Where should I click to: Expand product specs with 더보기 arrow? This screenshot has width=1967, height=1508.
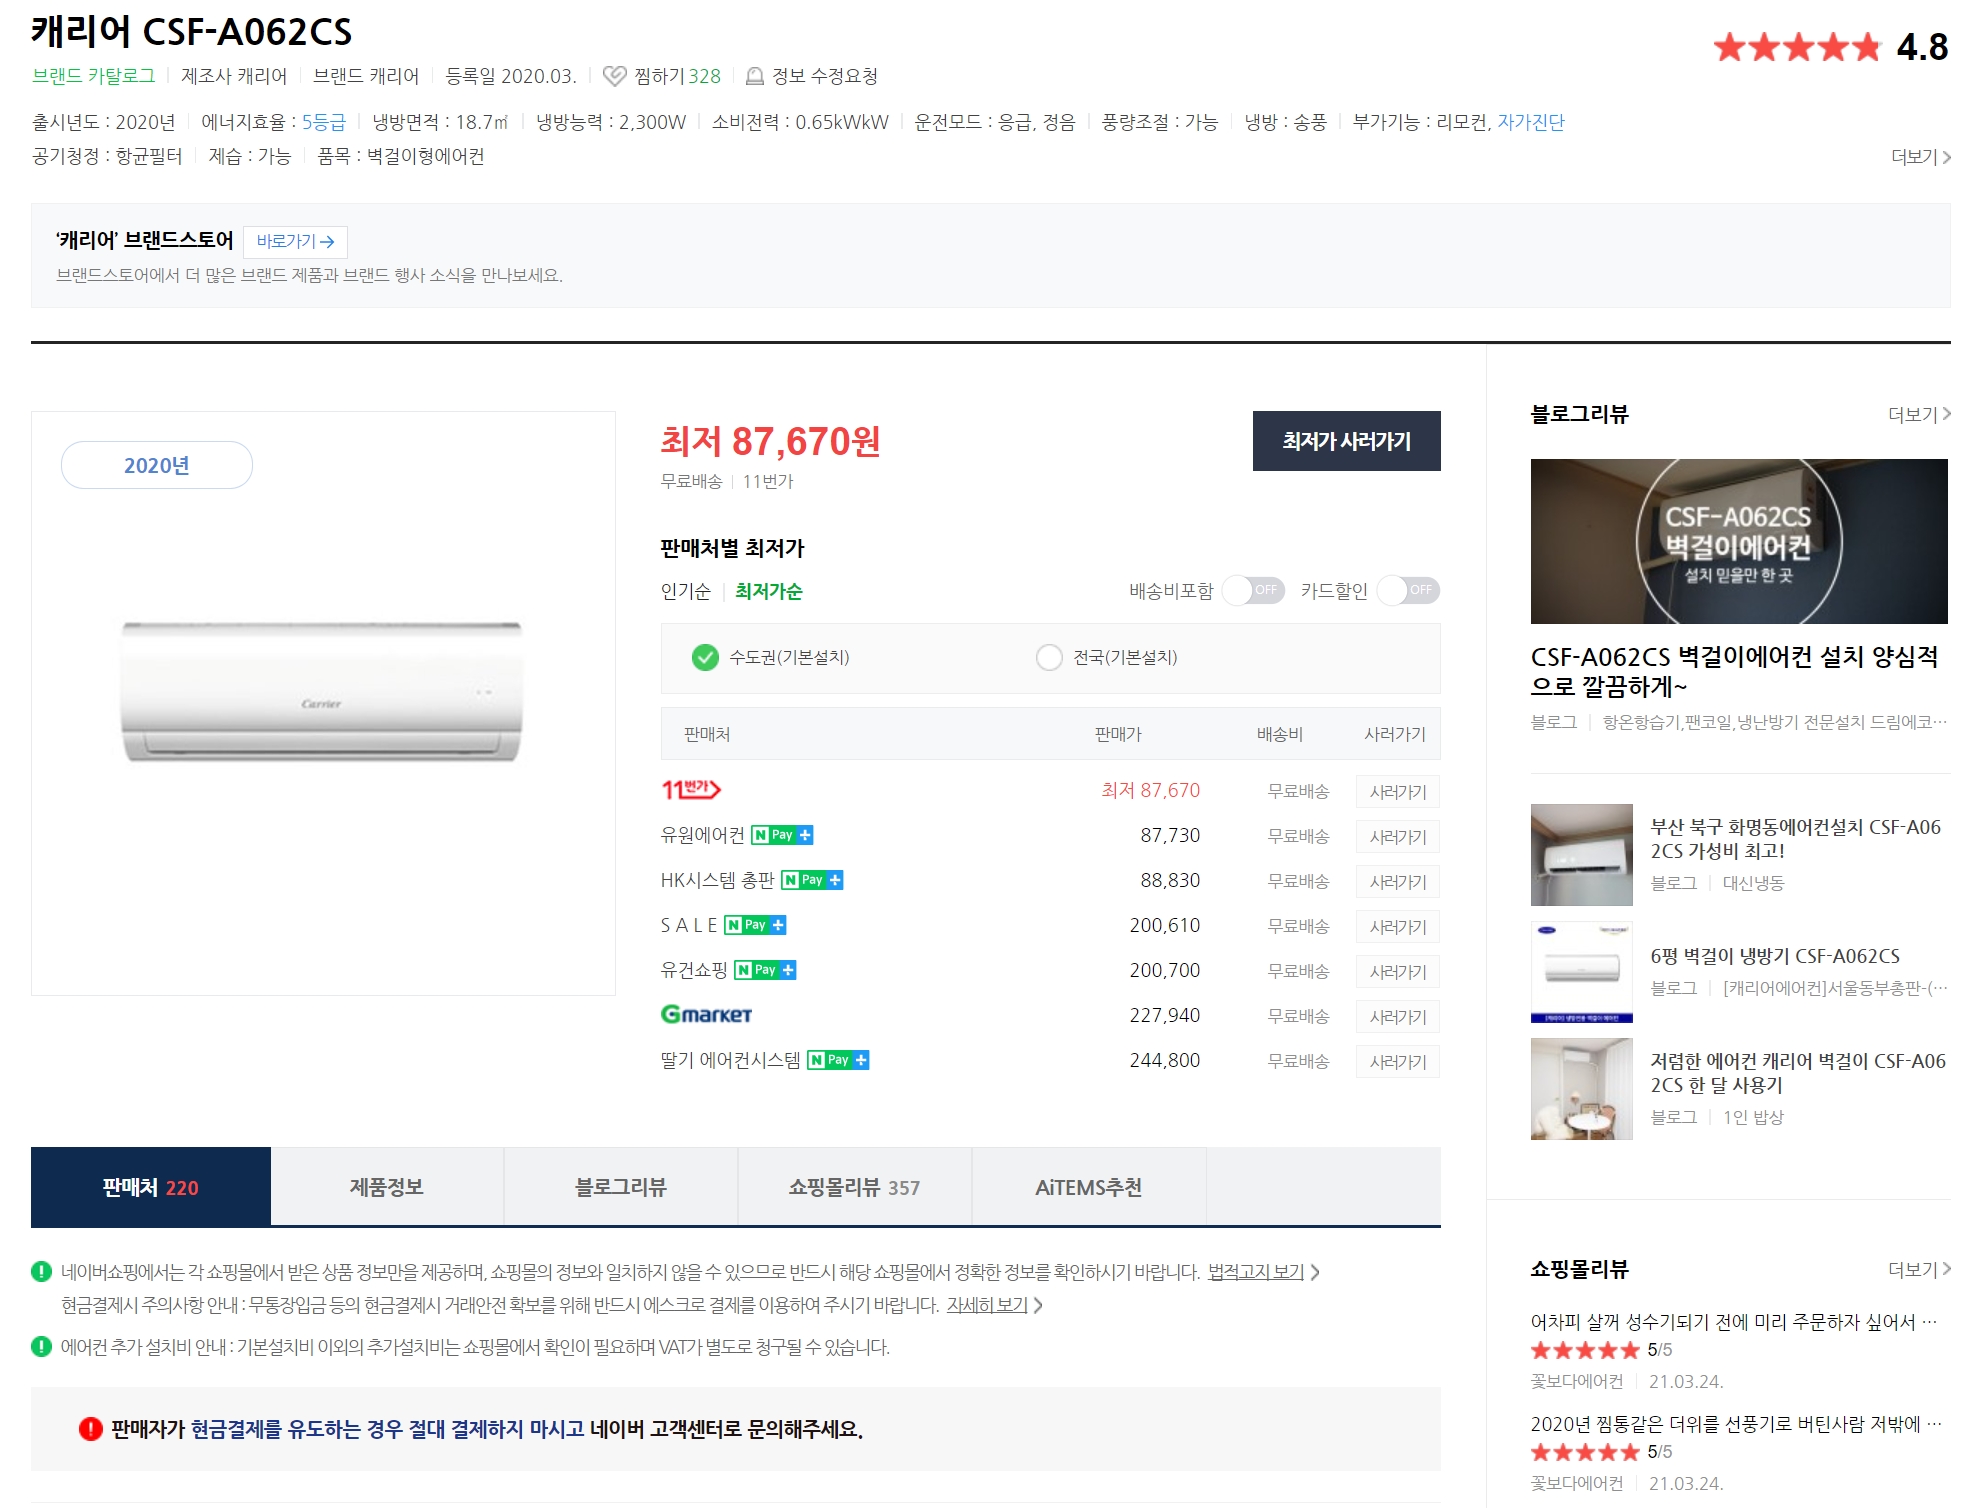[1920, 157]
